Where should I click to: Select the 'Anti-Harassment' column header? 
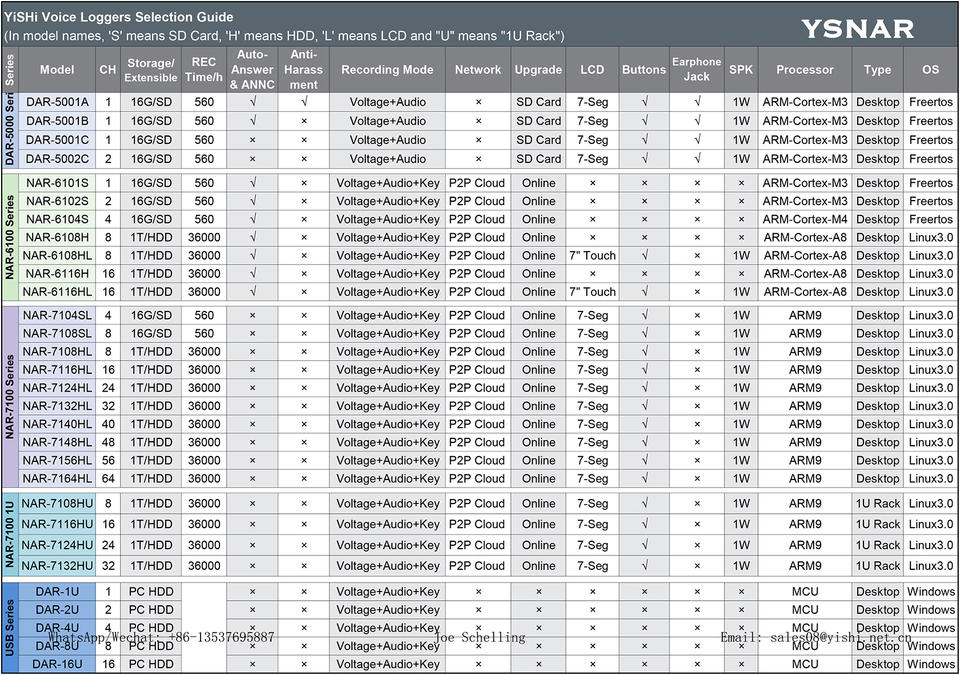coord(304,70)
